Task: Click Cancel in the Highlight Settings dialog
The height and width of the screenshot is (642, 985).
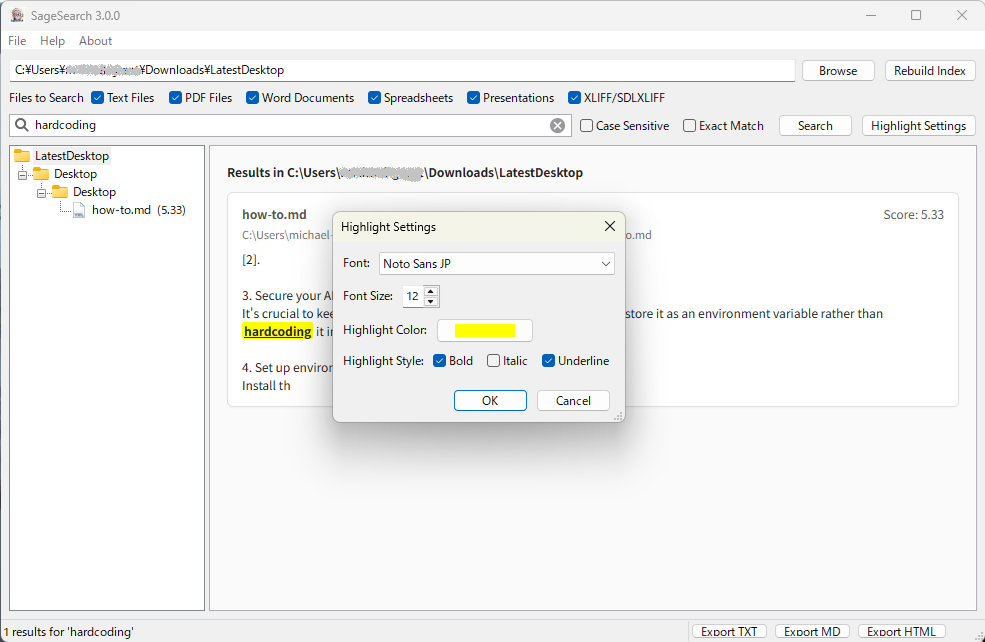Action: (x=573, y=400)
